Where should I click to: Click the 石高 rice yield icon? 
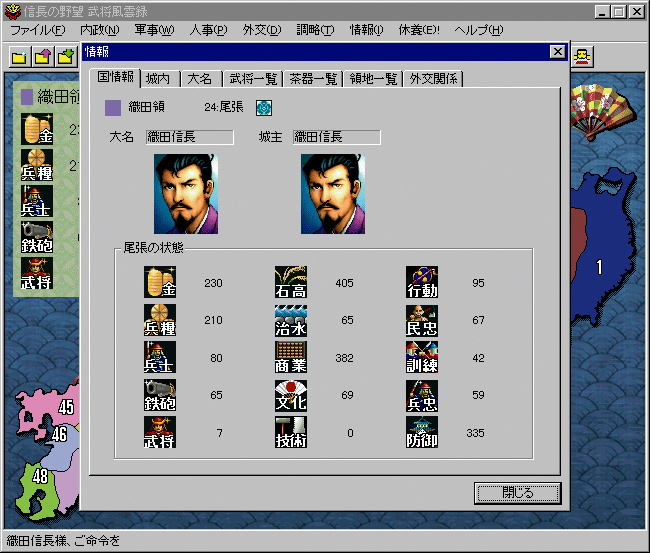pos(291,282)
